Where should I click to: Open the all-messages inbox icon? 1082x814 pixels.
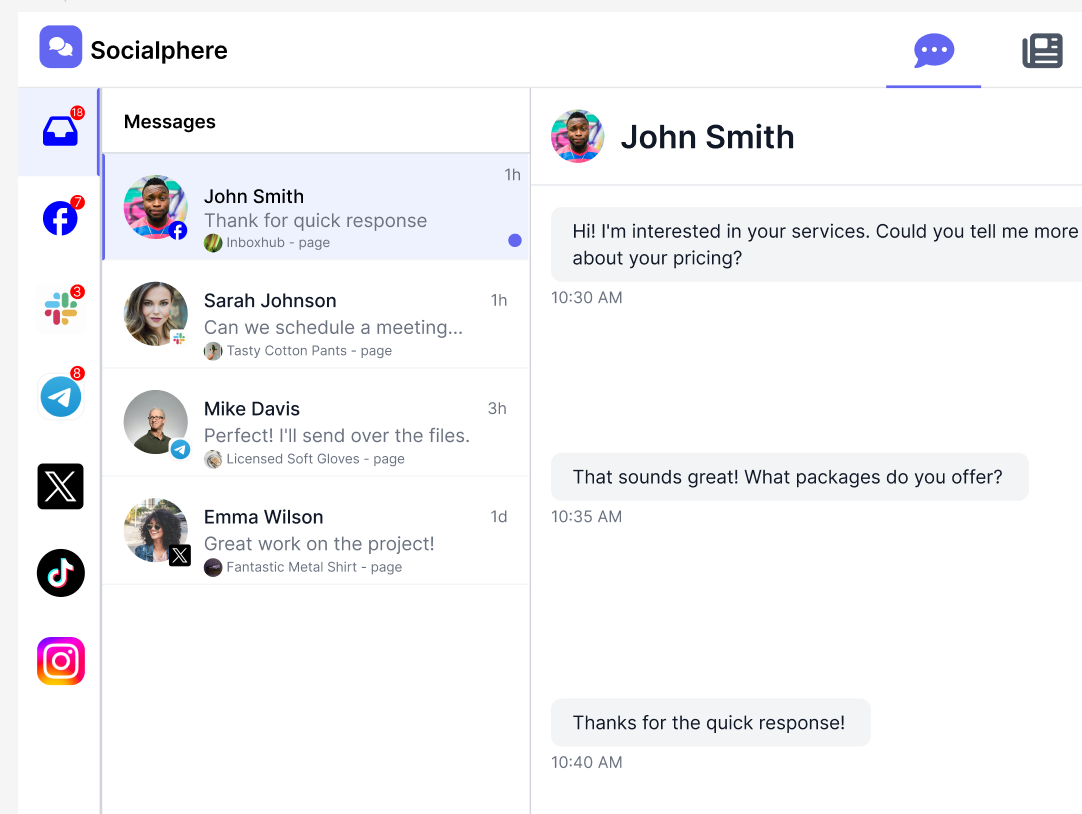click(60, 131)
